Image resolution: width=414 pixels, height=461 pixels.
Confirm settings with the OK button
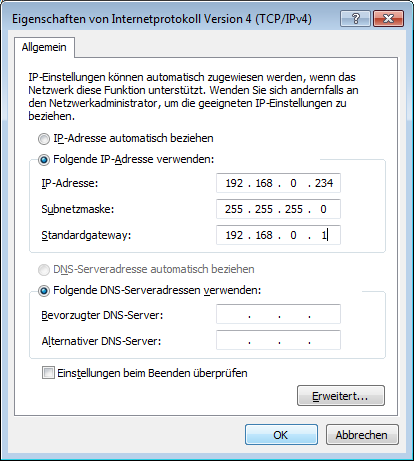pos(281,435)
